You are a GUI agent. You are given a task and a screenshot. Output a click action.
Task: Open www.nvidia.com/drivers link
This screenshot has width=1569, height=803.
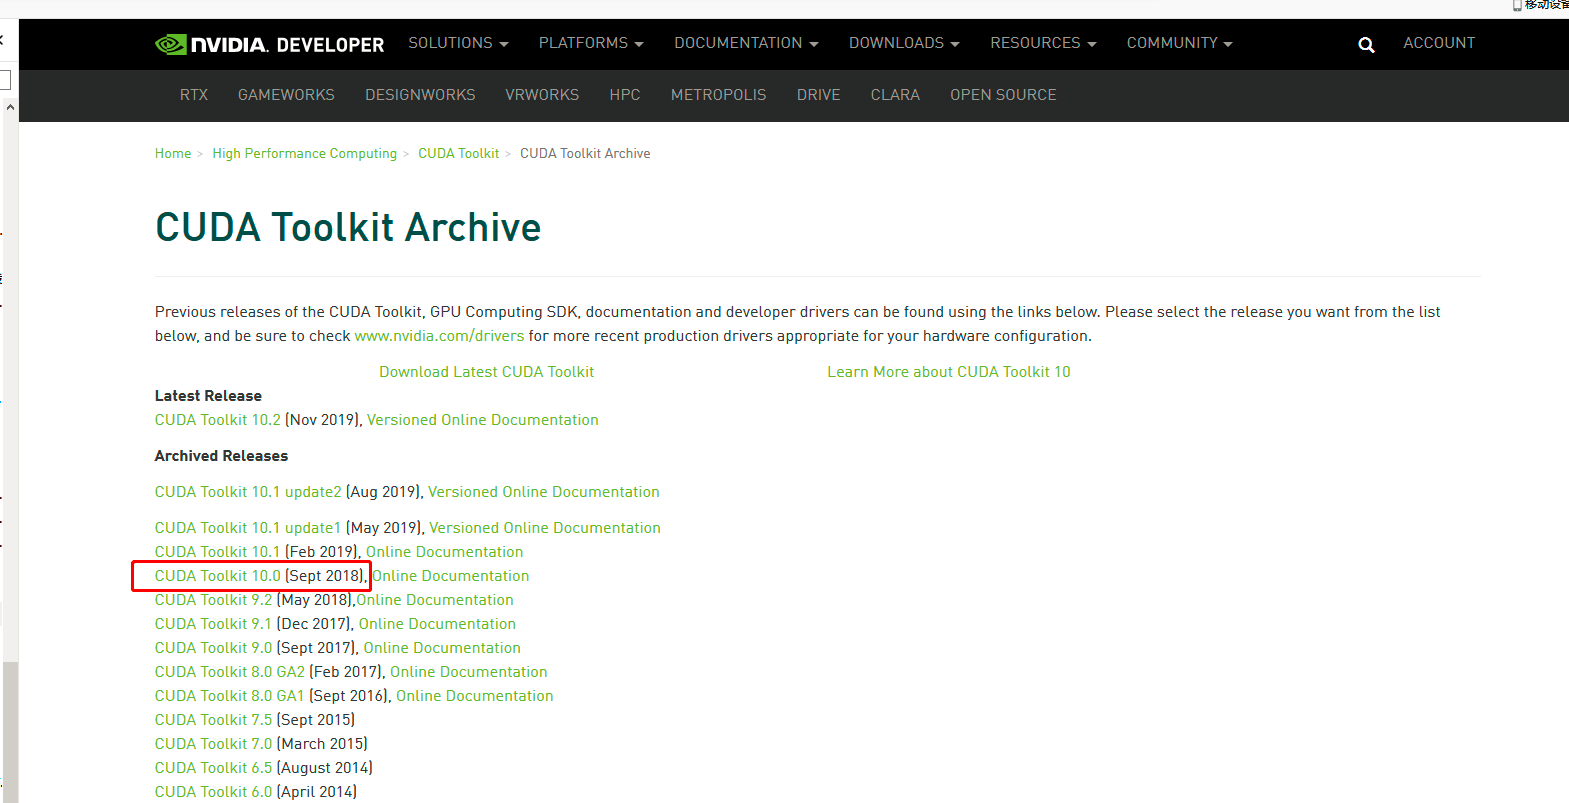(x=439, y=336)
